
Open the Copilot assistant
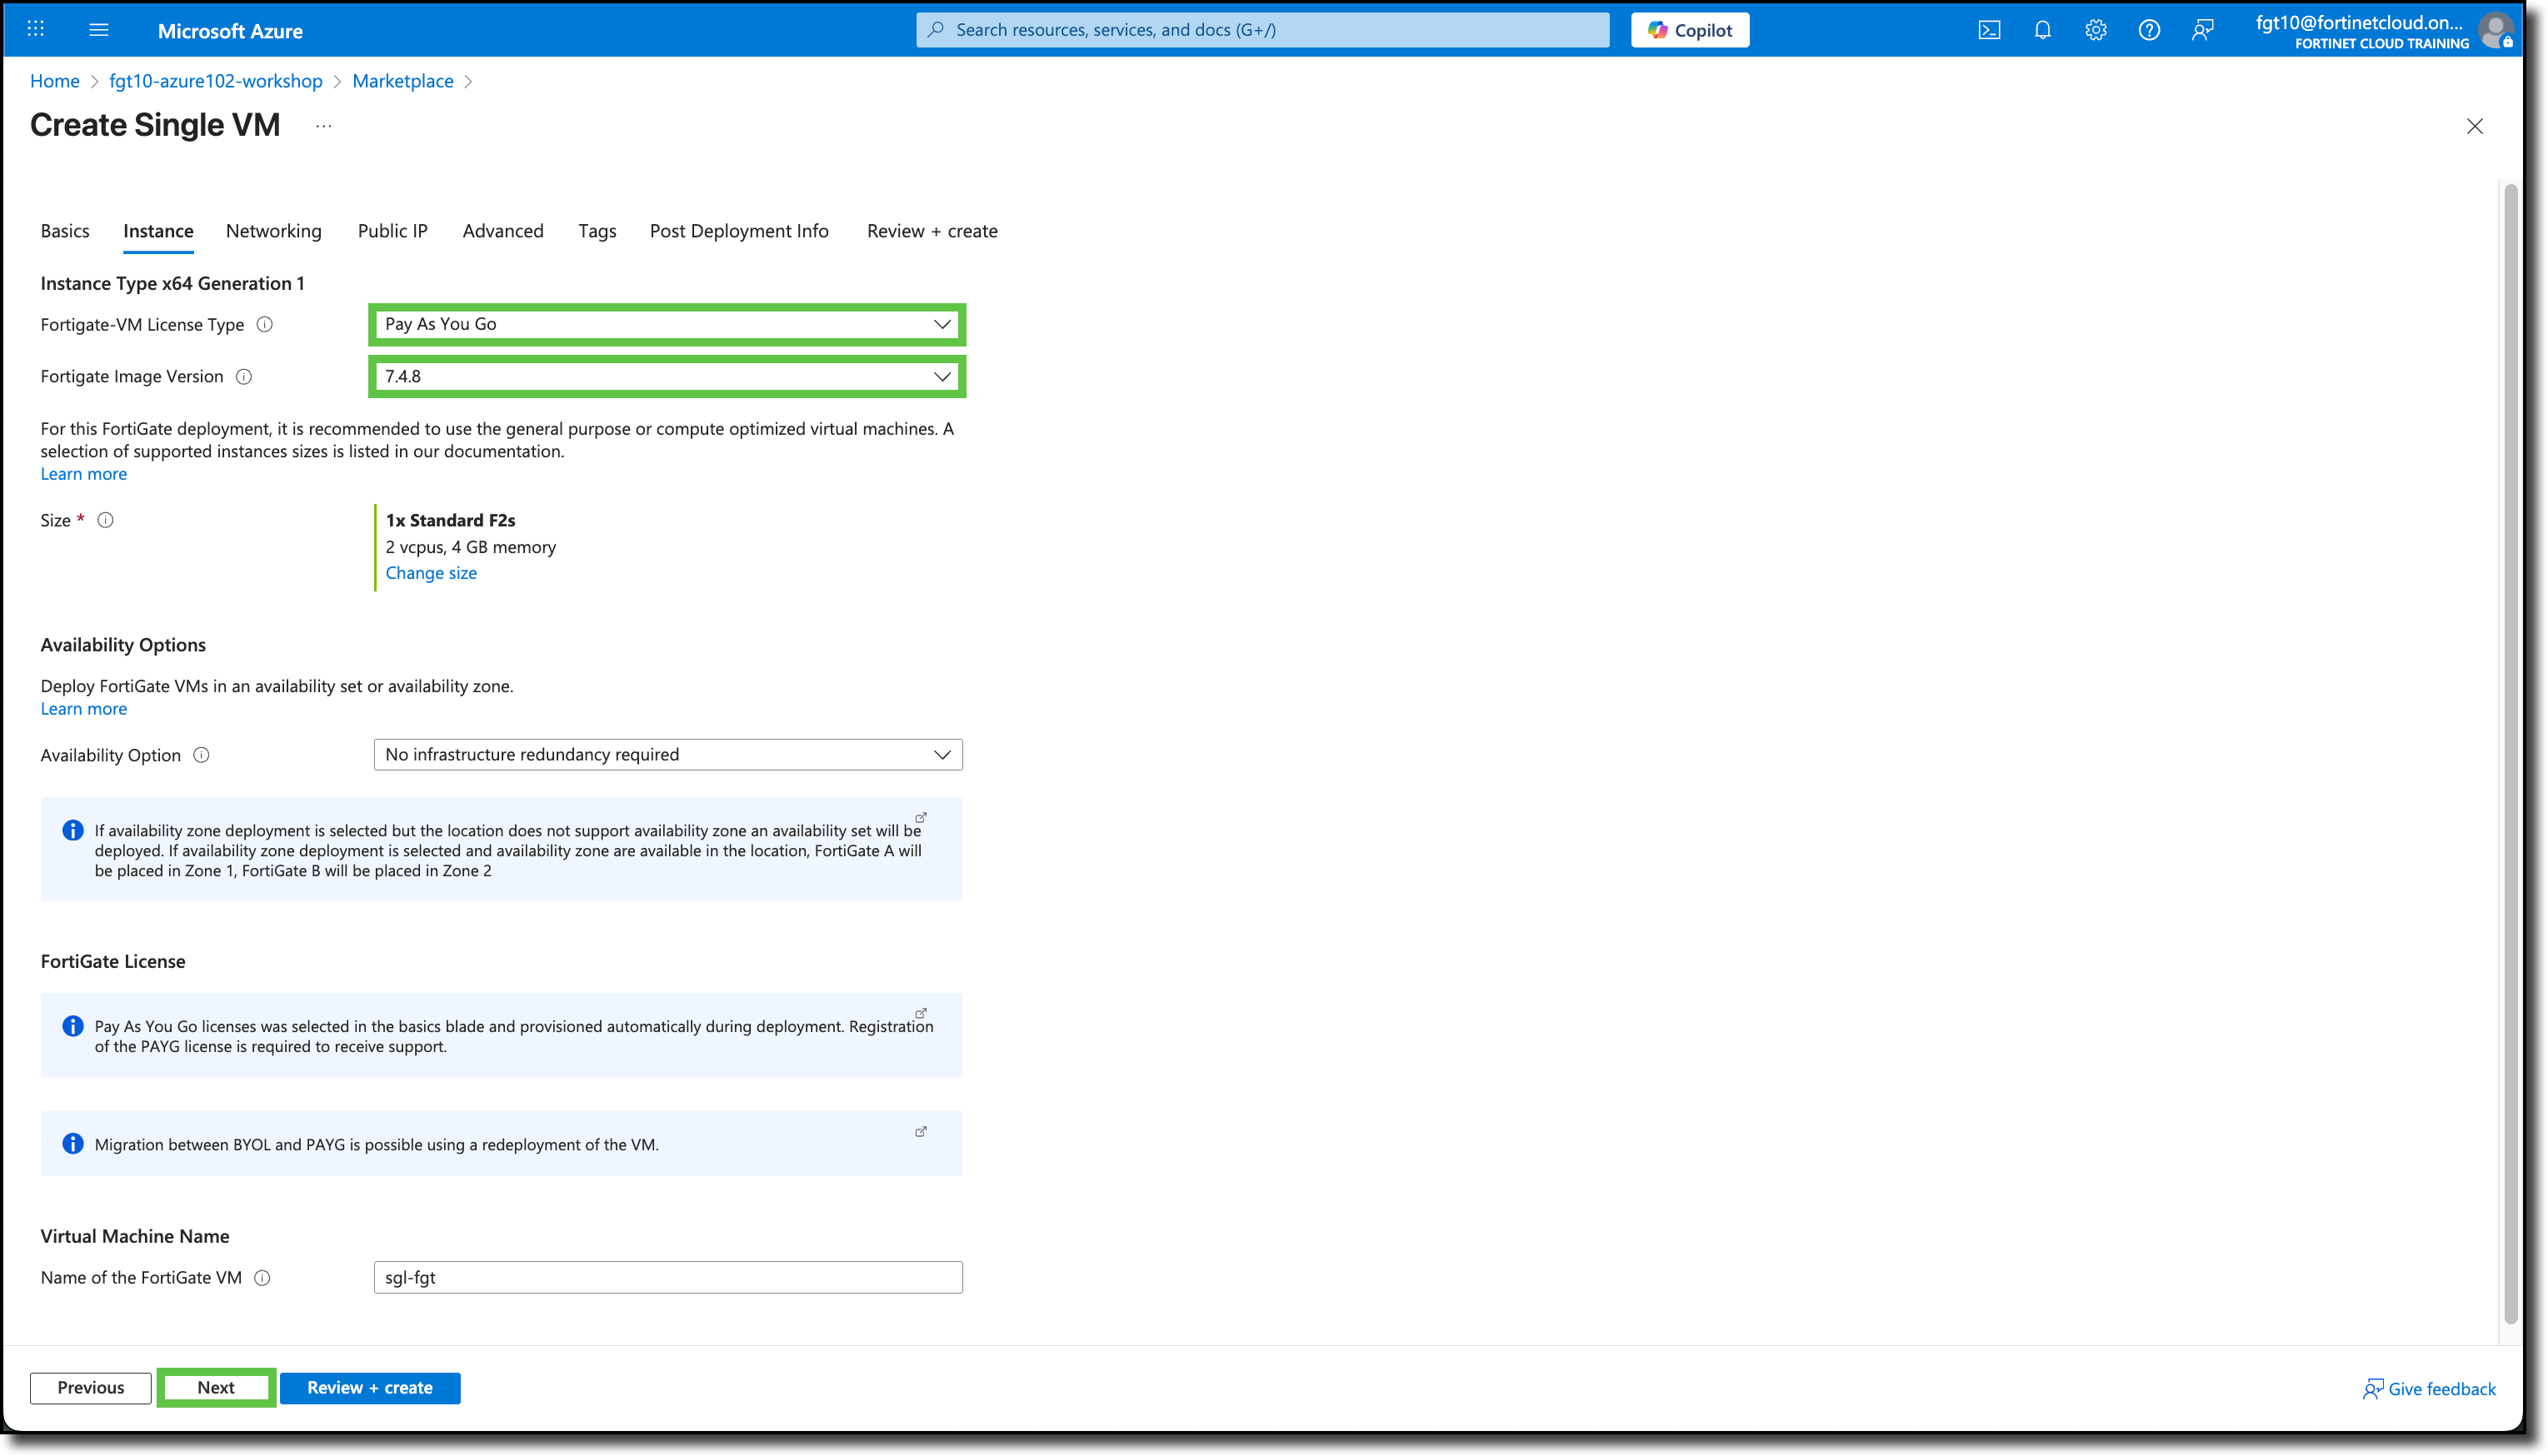pyautogui.click(x=1689, y=29)
